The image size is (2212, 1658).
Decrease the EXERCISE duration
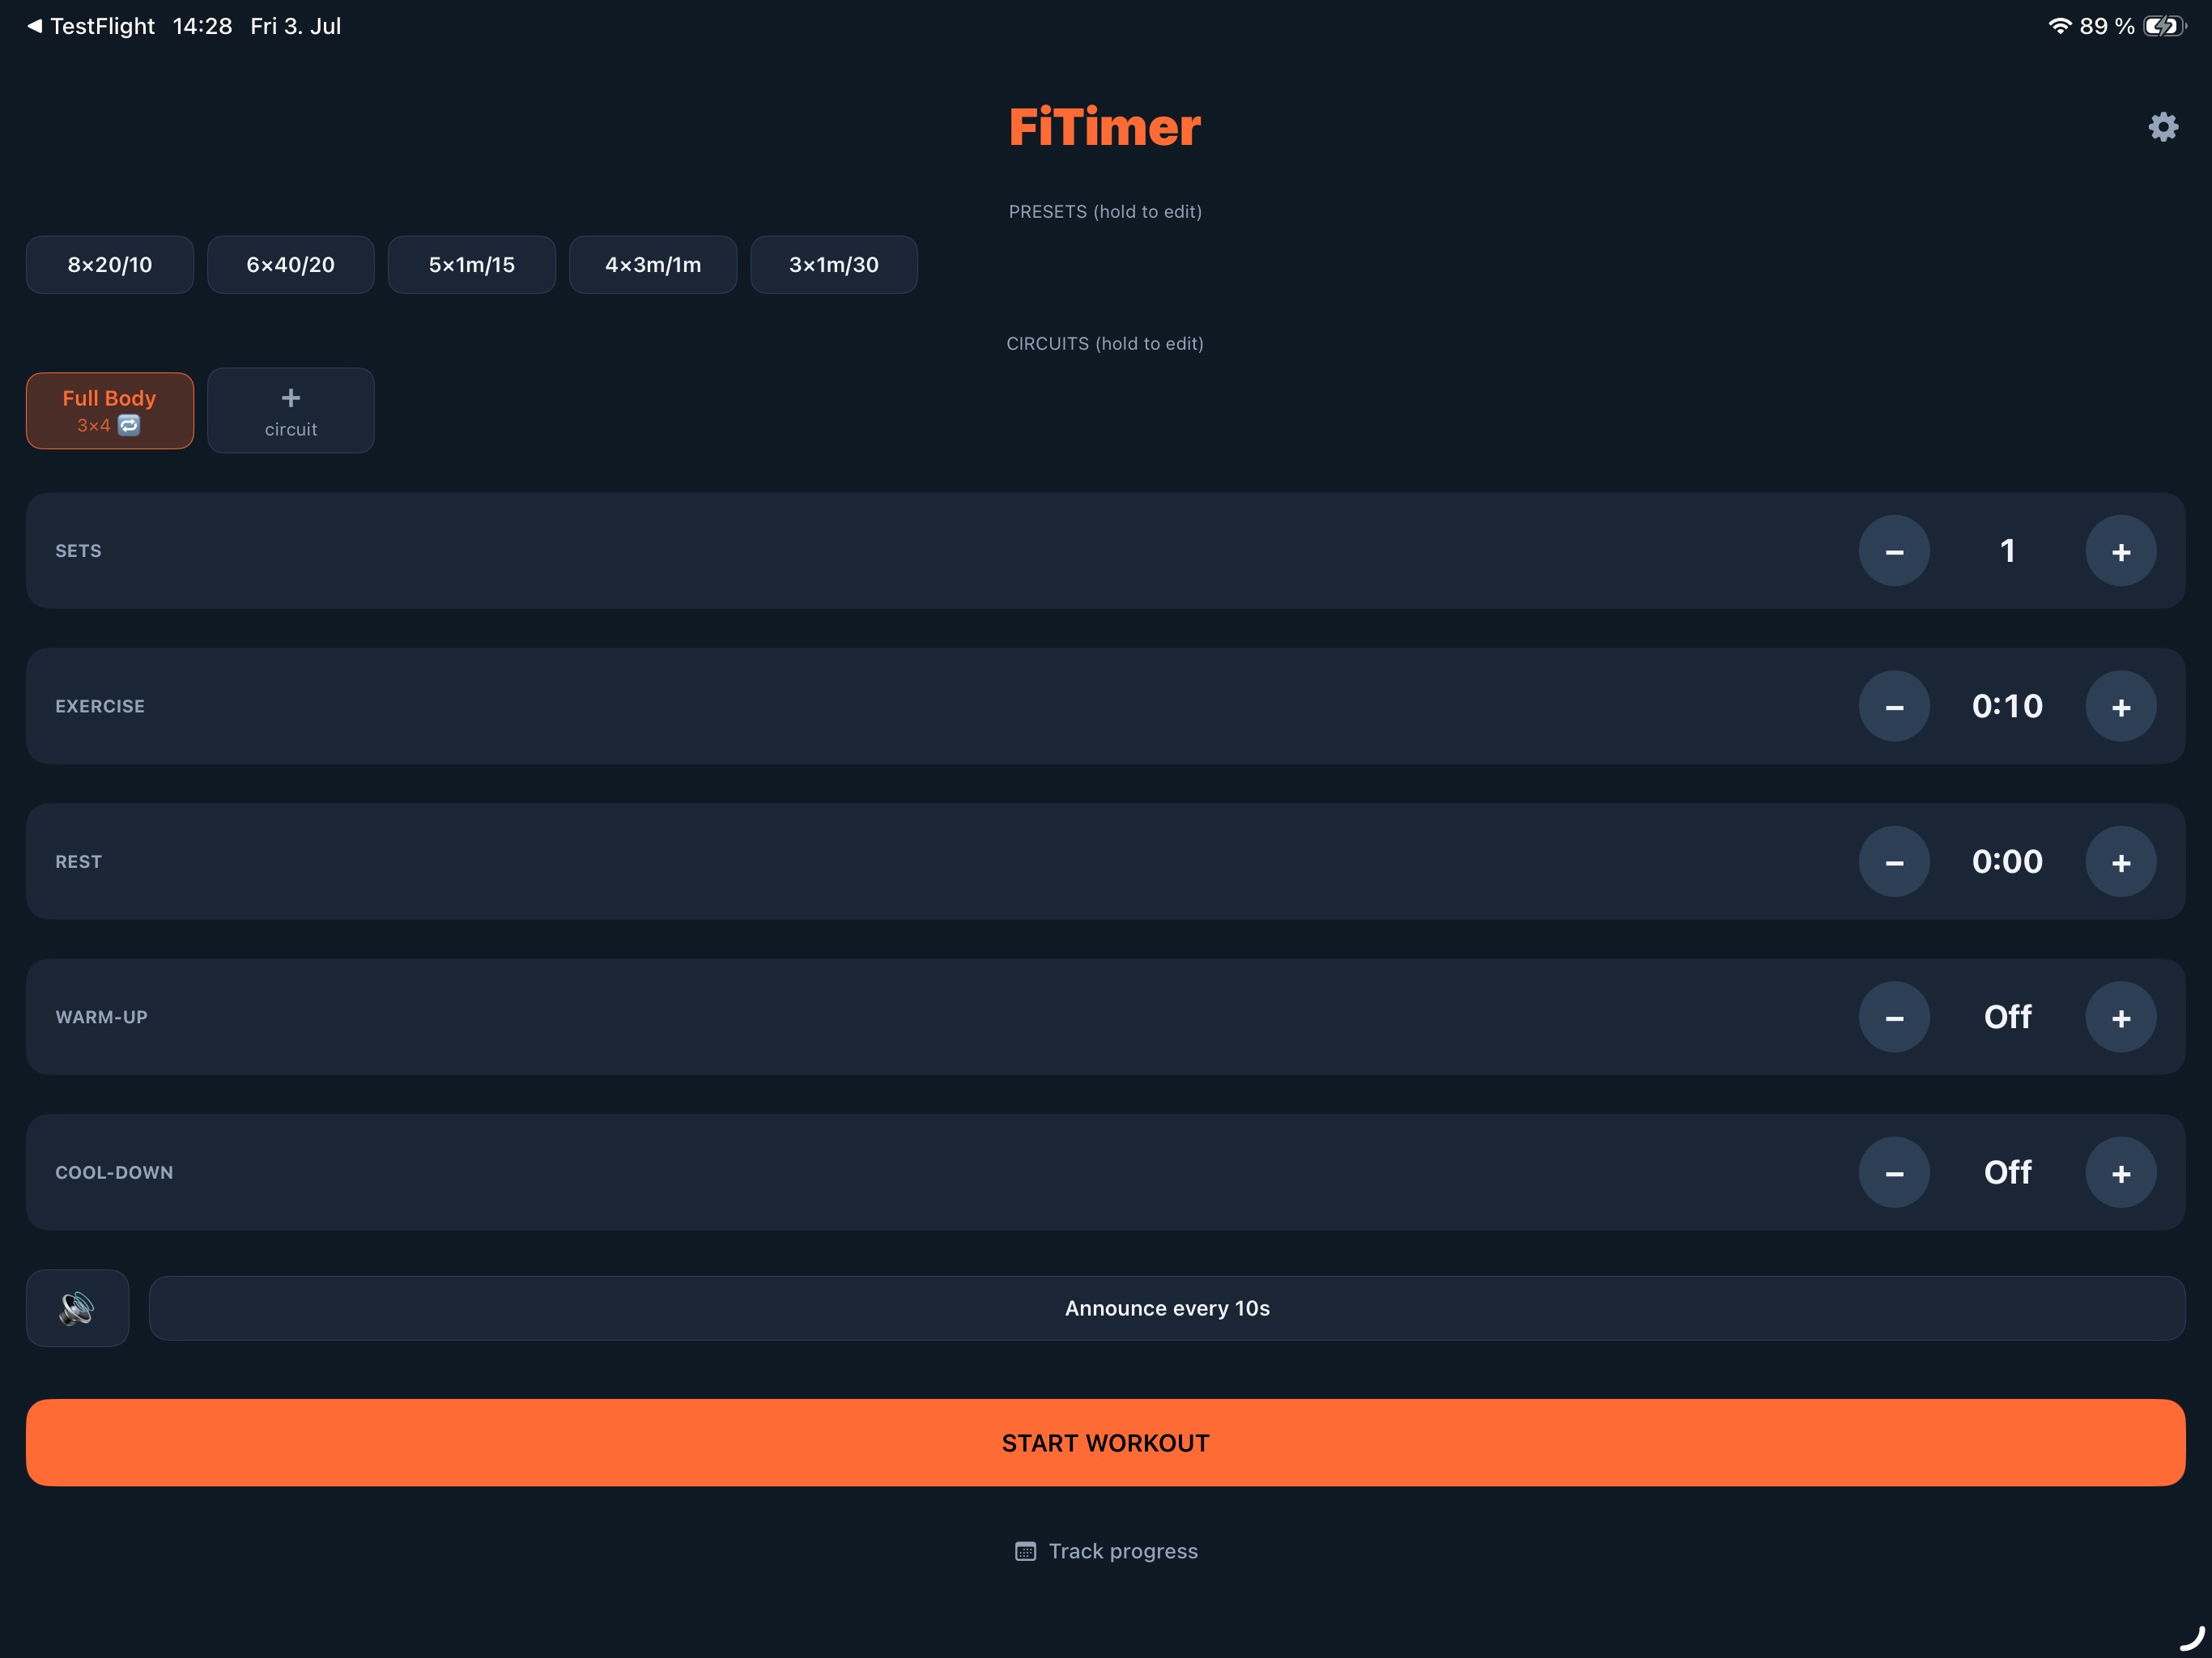pyautogui.click(x=1894, y=706)
